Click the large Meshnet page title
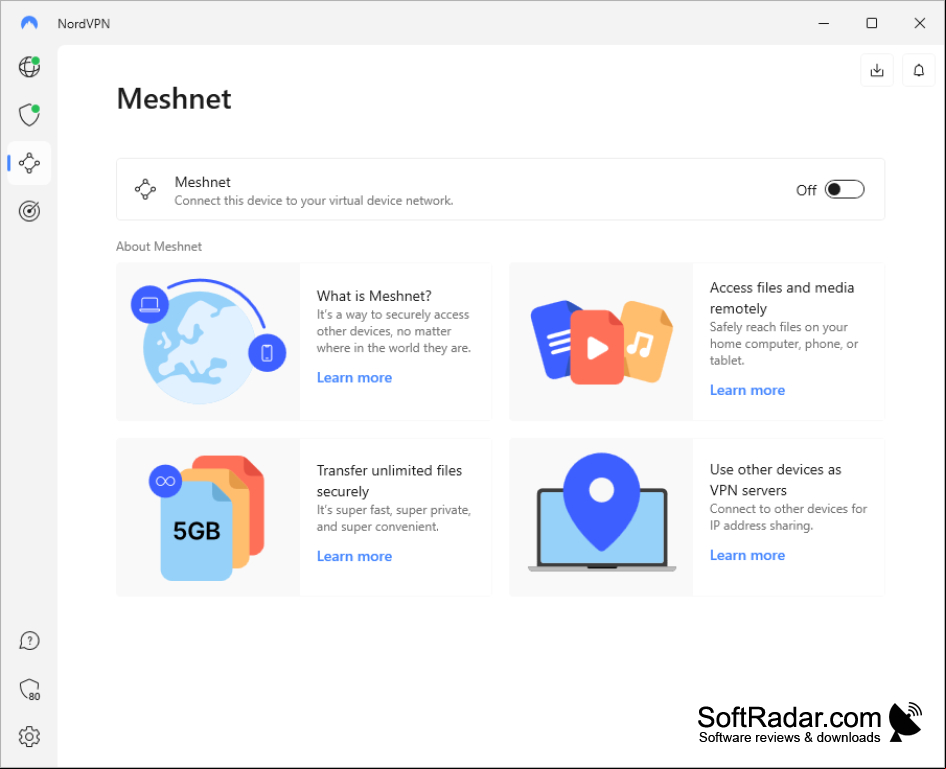The width and height of the screenshot is (946, 769). pos(174,98)
